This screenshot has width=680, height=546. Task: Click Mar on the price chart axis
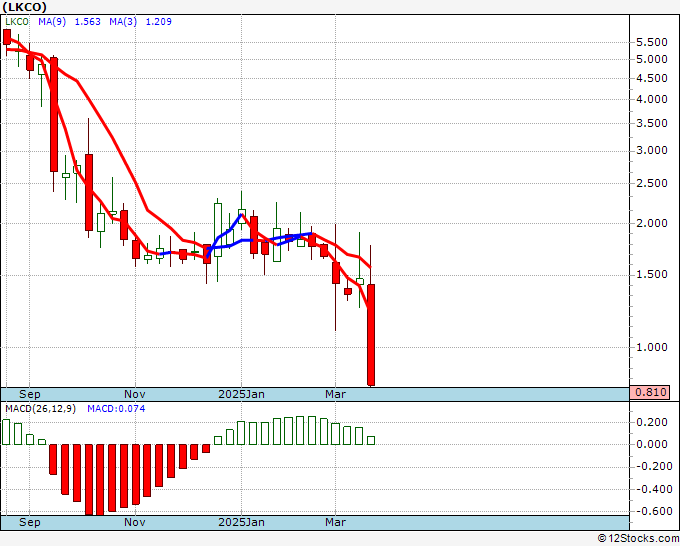pyautogui.click(x=336, y=394)
